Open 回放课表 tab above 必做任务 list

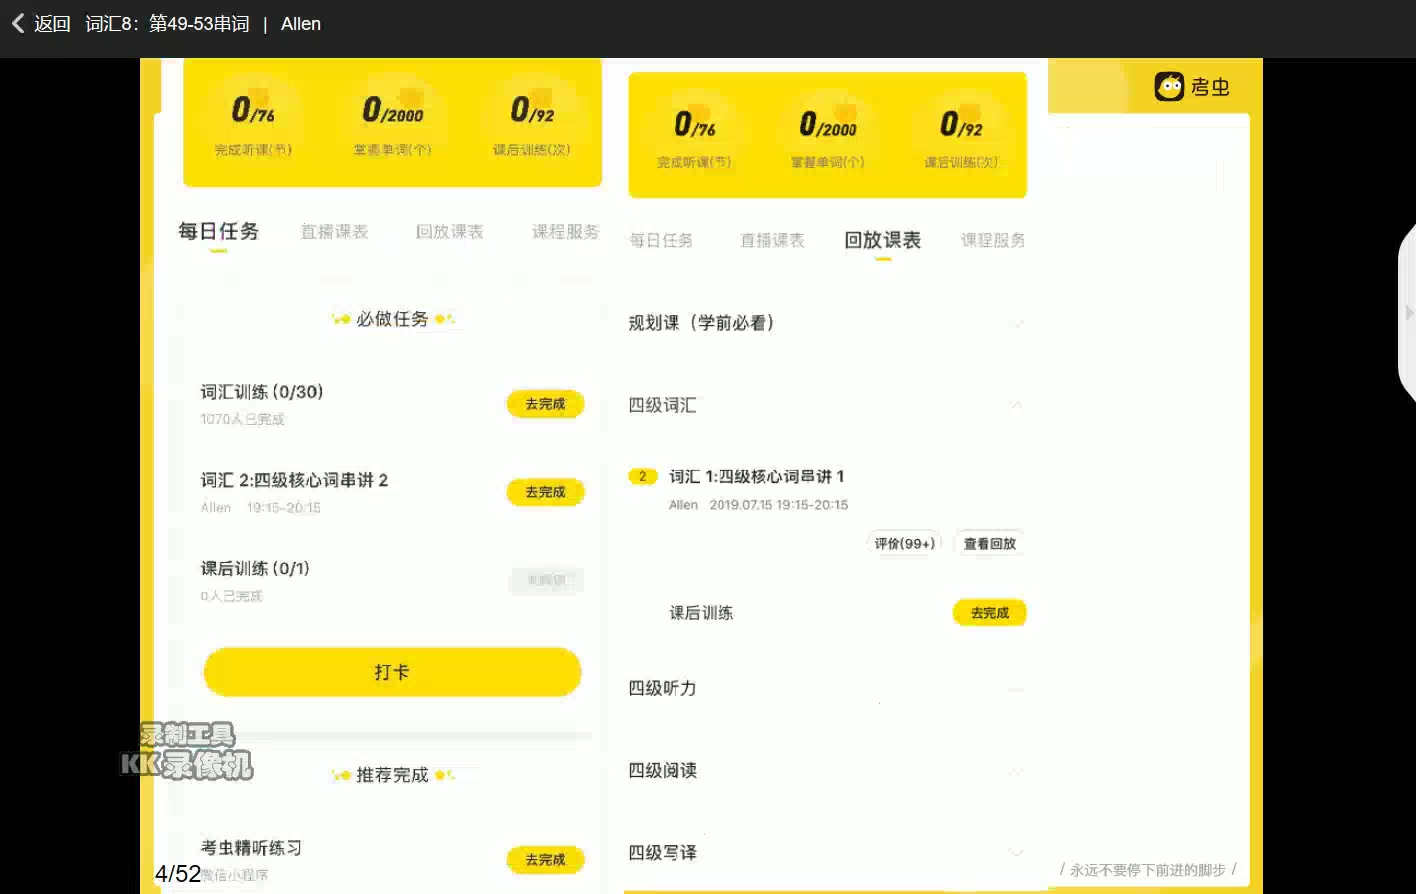pyautogui.click(x=450, y=232)
